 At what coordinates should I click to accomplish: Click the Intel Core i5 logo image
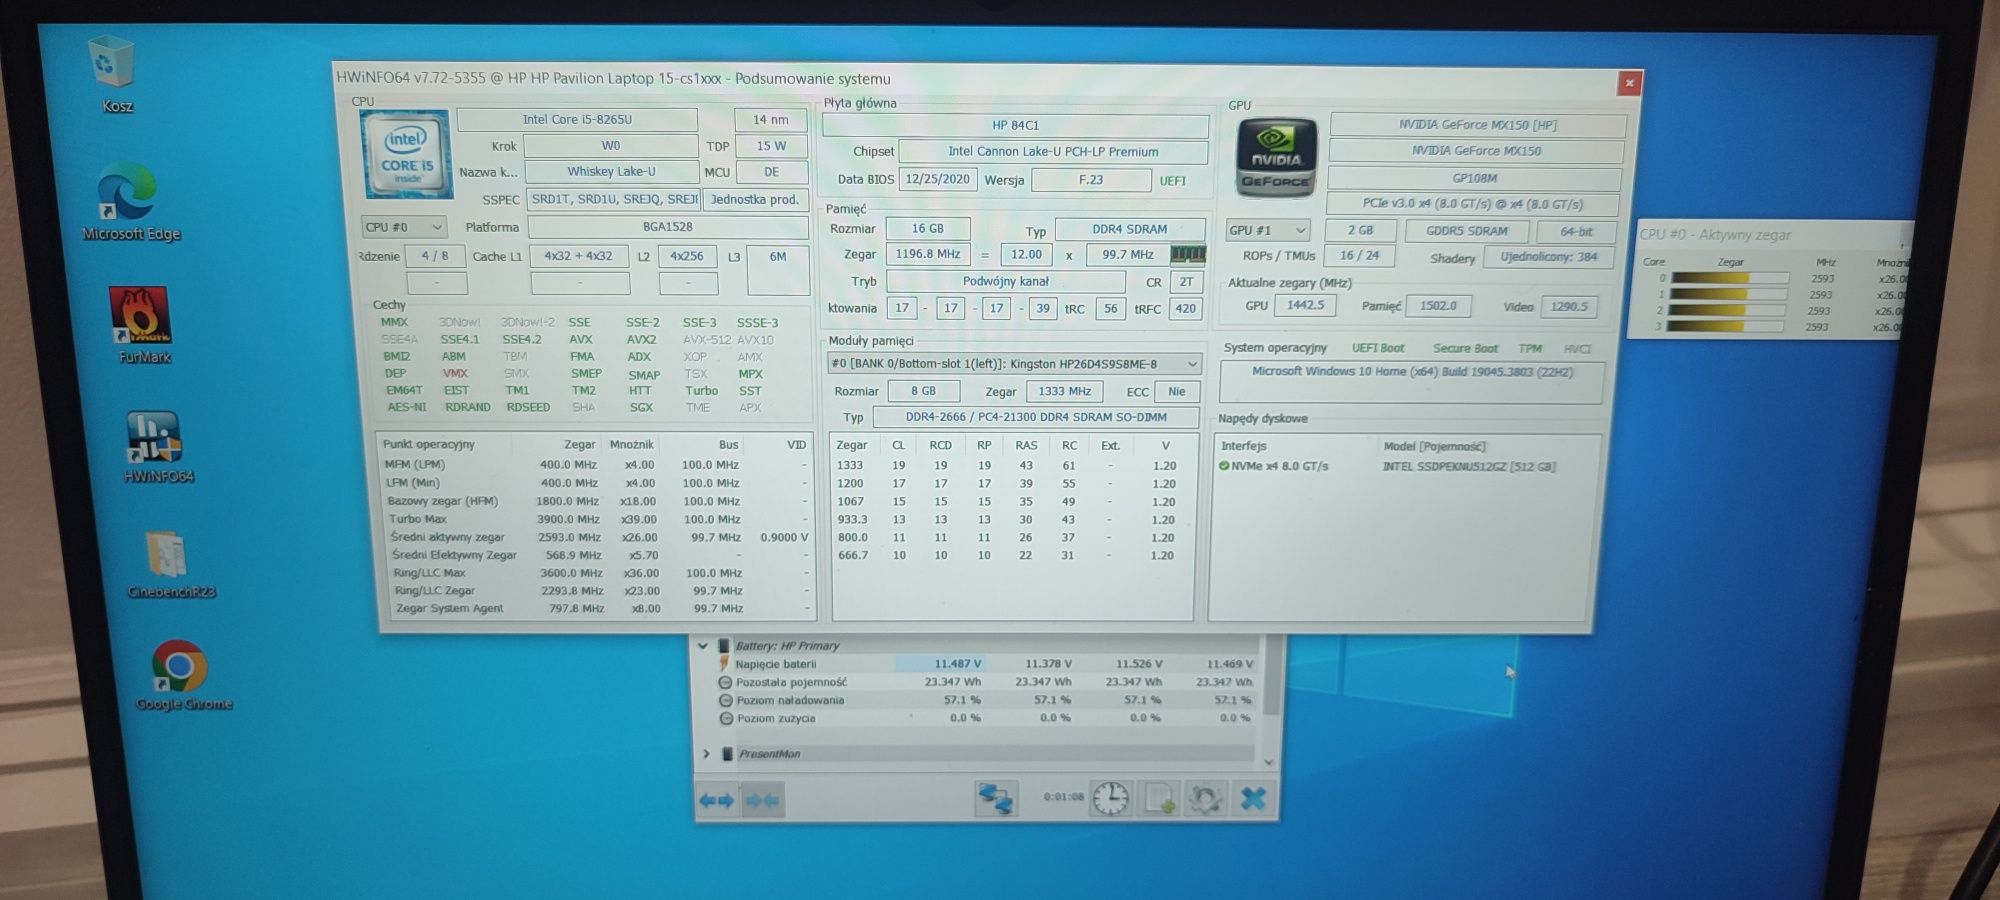[x=405, y=154]
